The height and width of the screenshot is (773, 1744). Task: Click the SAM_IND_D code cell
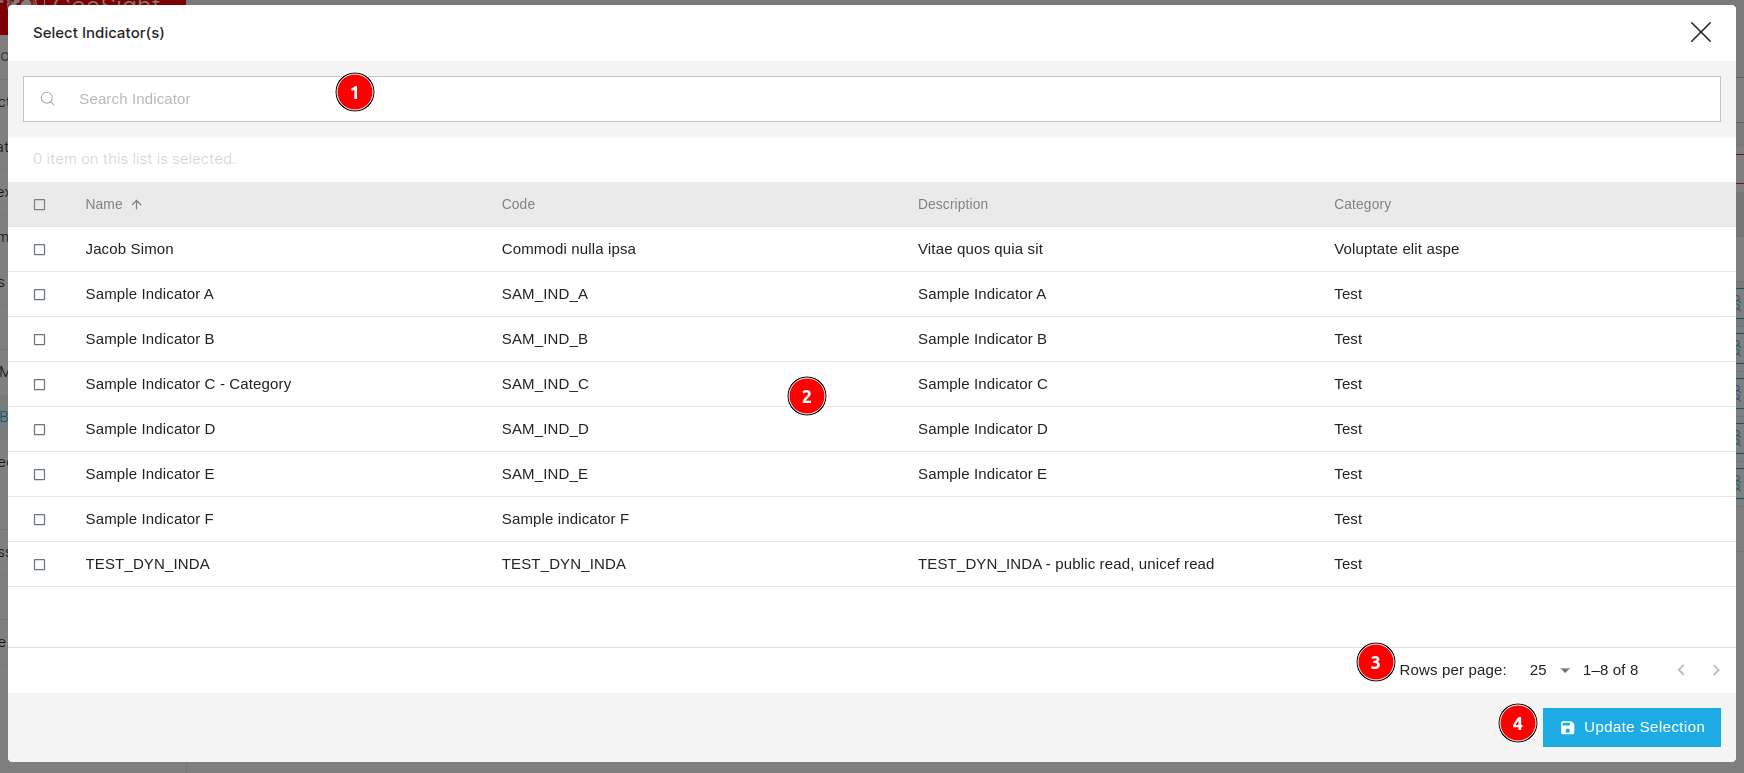(x=545, y=429)
